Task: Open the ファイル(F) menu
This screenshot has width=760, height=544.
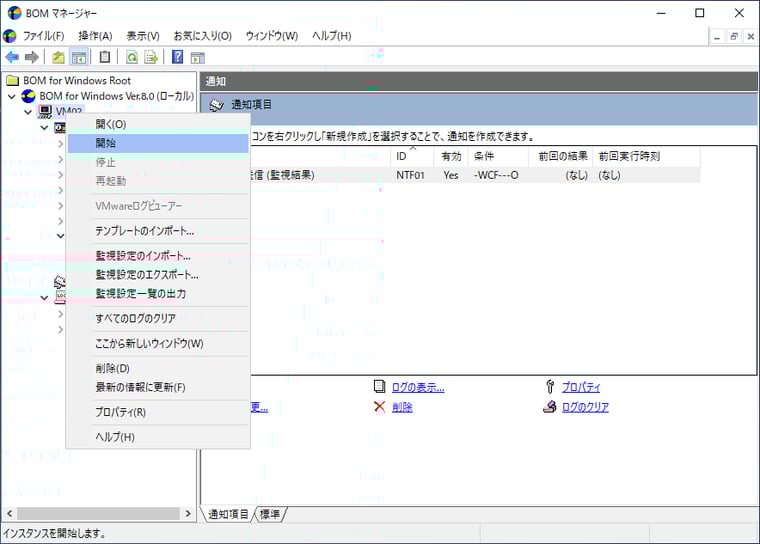Action: pos(43,36)
